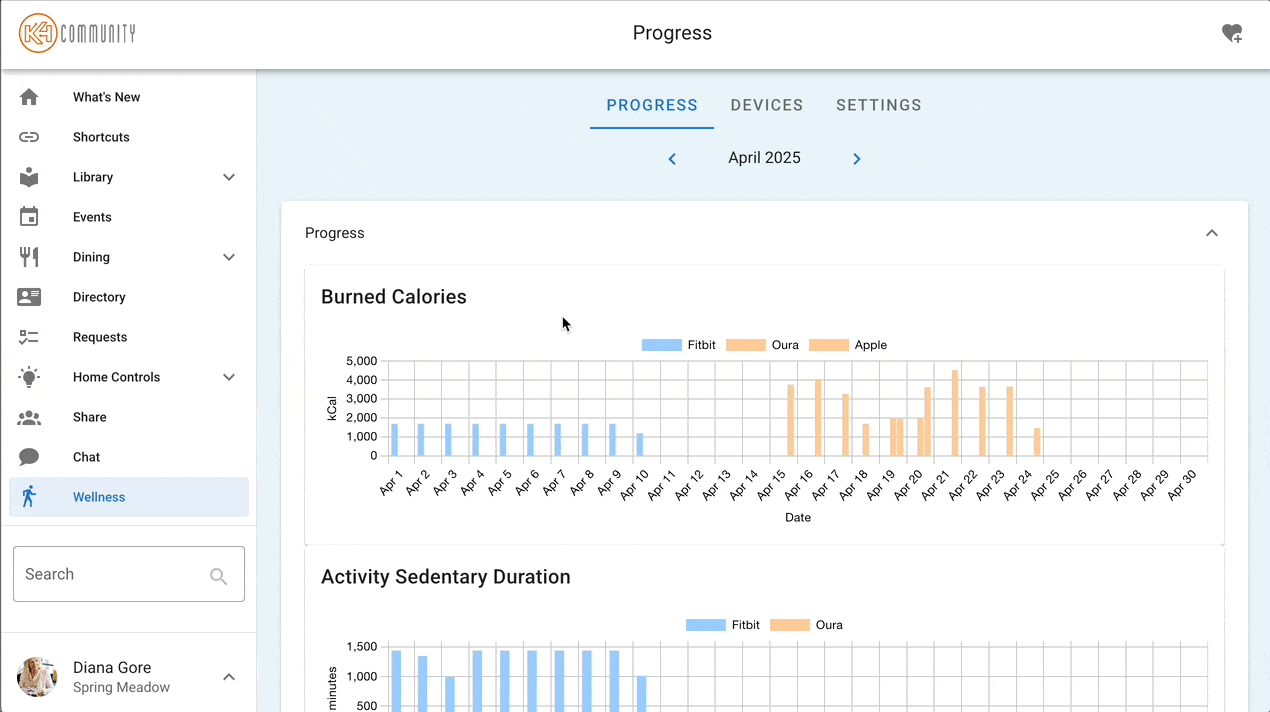Click the Dining fork and knife icon
This screenshot has width=1270, height=712.
29,257
